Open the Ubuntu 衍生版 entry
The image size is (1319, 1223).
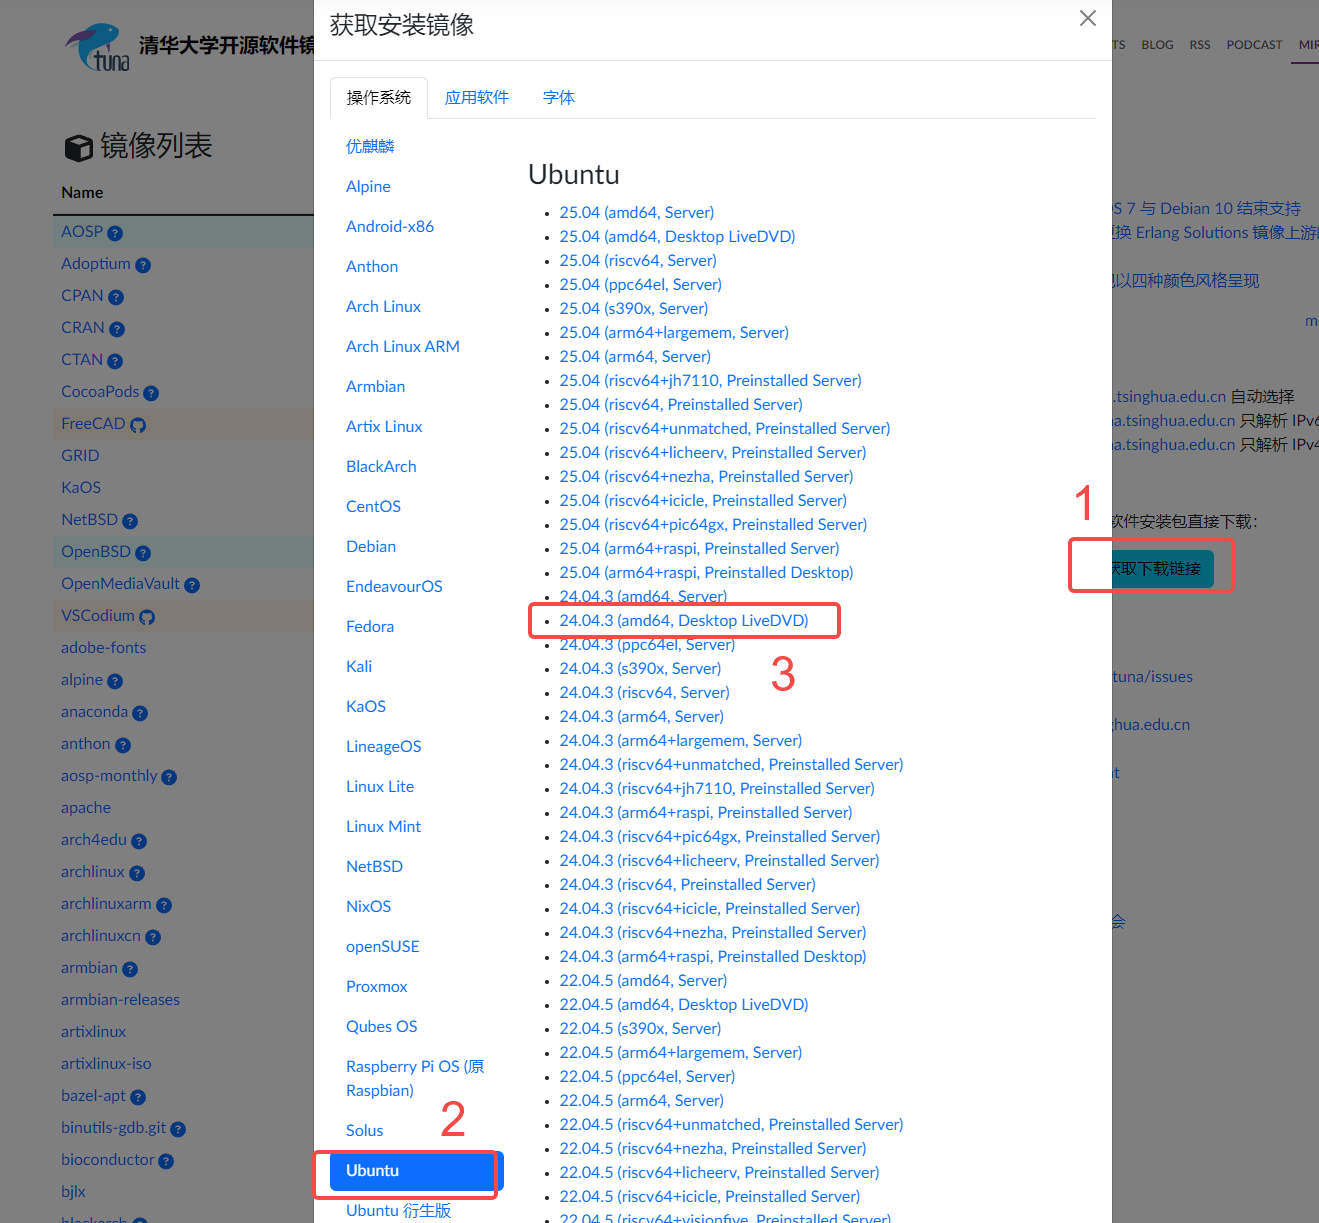[x=397, y=1210]
